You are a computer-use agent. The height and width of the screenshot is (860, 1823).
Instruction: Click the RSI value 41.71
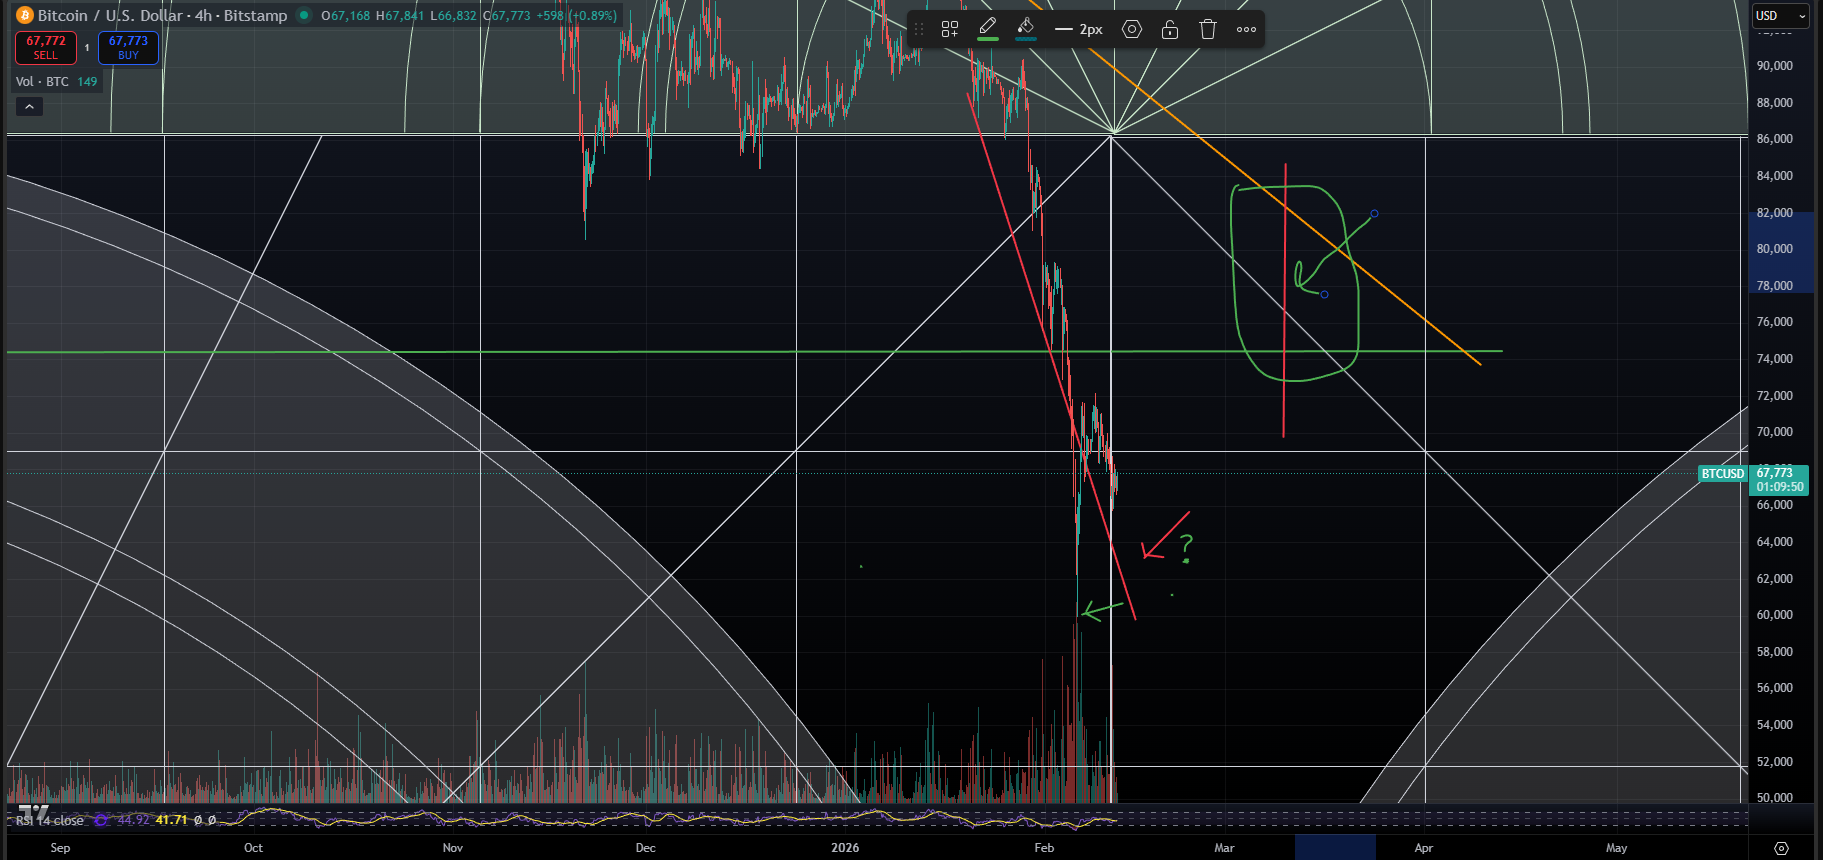click(171, 820)
